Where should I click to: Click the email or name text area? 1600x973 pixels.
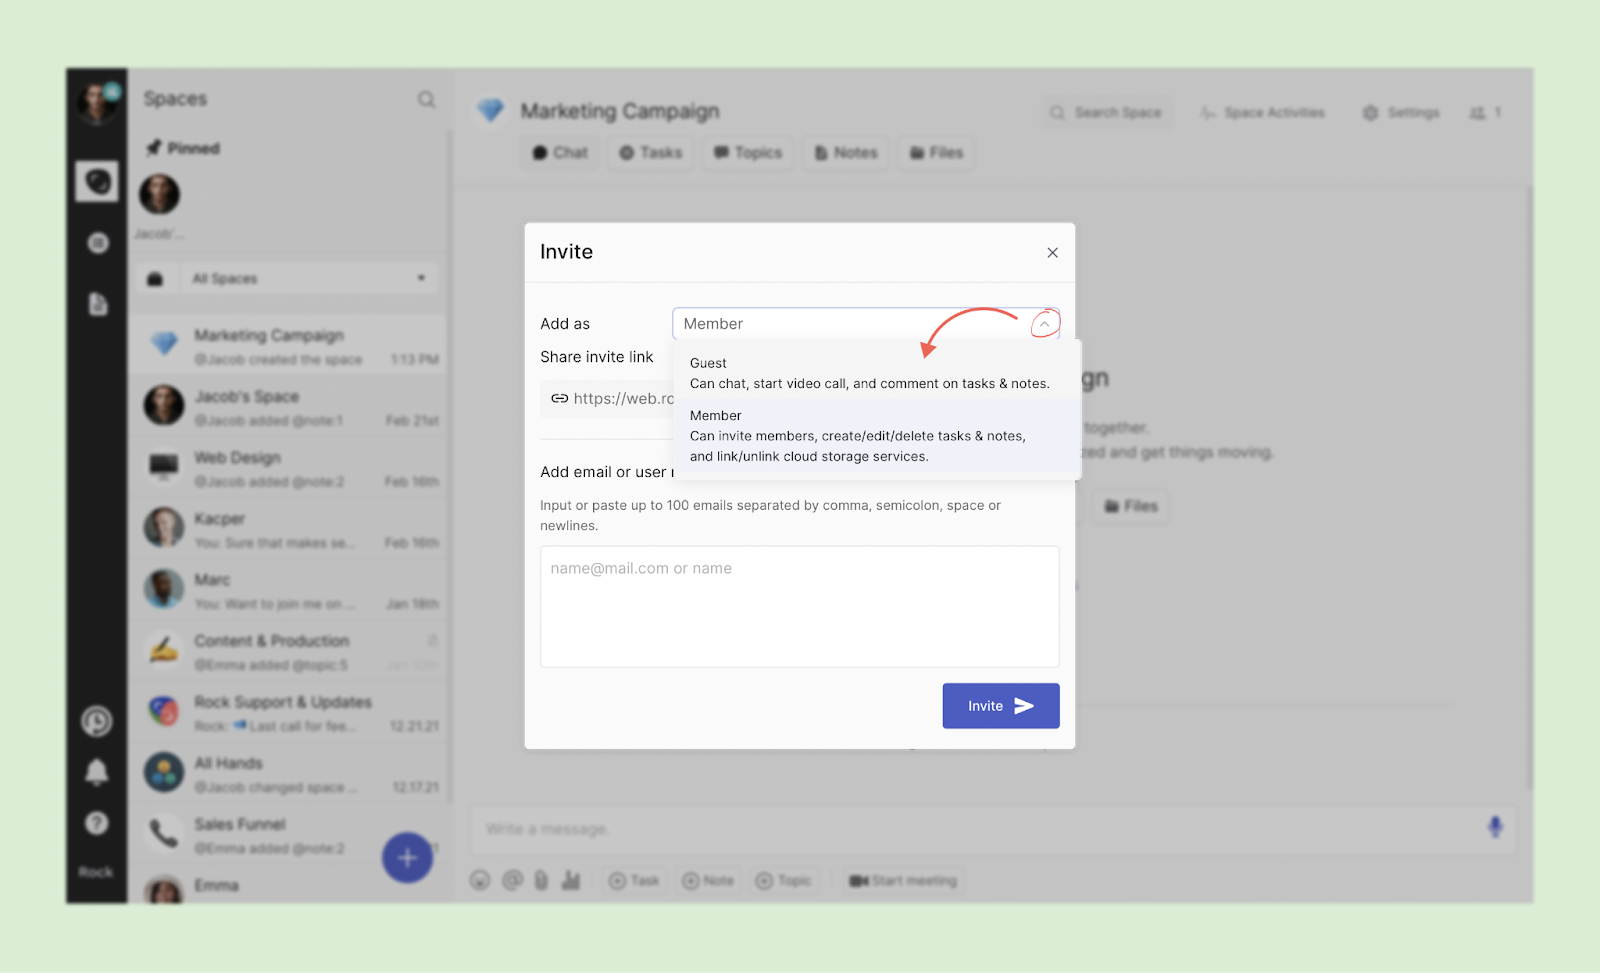(799, 606)
